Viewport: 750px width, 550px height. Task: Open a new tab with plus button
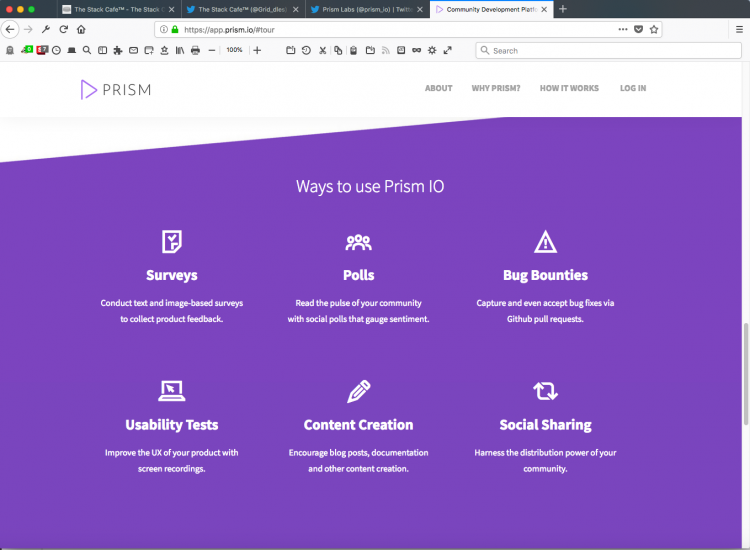pos(563,9)
